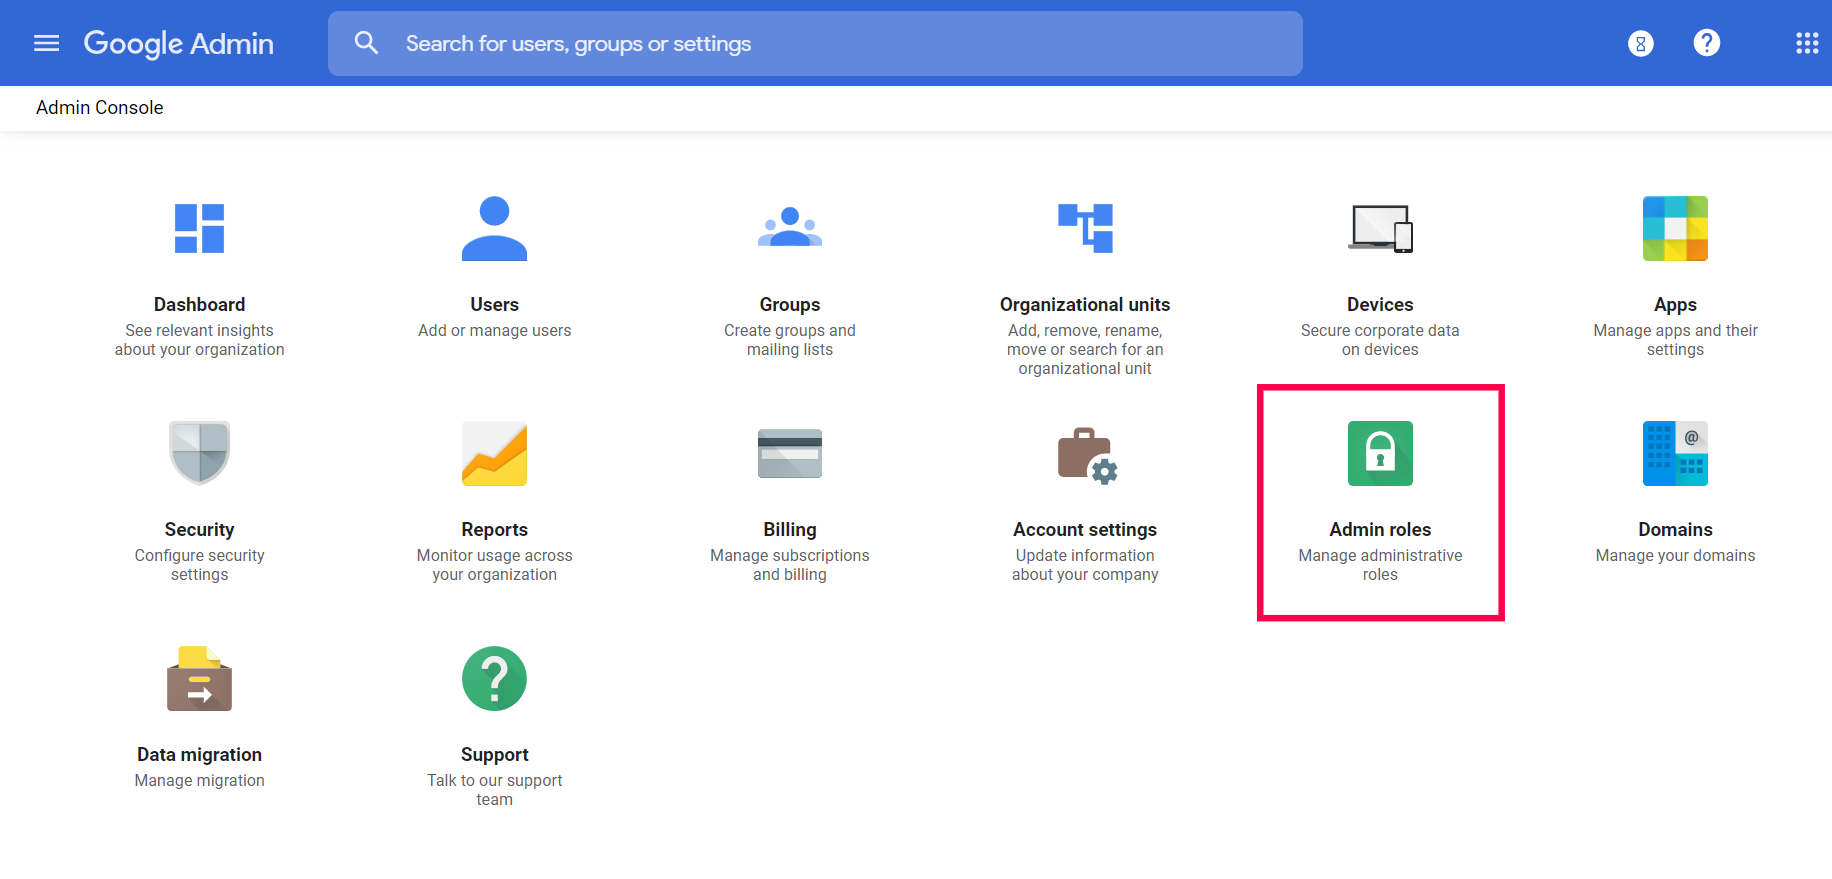Open the Domains building icon
Image resolution: width=1832 pixels, height=879 pixels.
tap(1676, 454)
